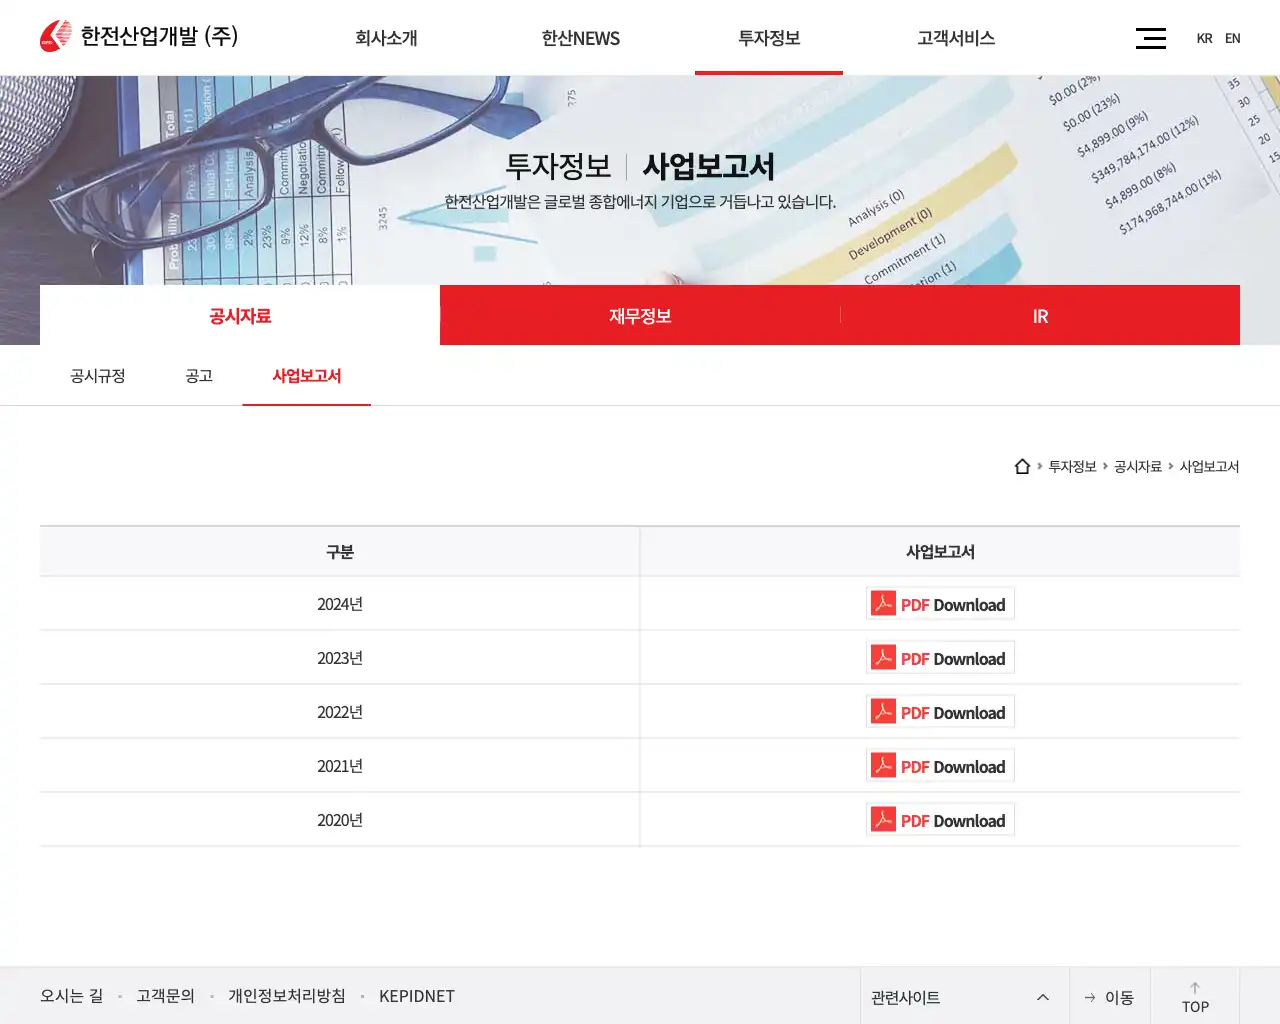The height and width of the screenshot is (1024, 1280).
Task: Switch the site language to EN
Action: pyautogui.click(x=1233, y=38)
